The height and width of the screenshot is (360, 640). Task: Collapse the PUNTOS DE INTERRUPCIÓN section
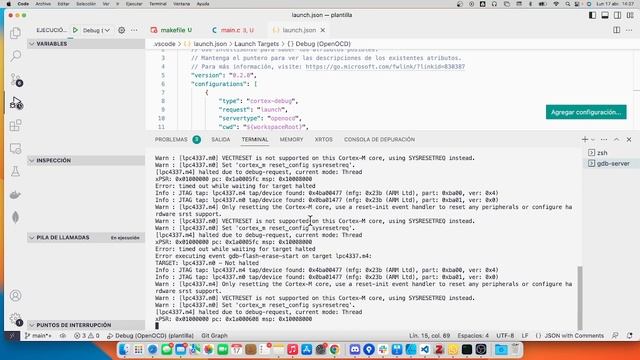pos(86,325)
